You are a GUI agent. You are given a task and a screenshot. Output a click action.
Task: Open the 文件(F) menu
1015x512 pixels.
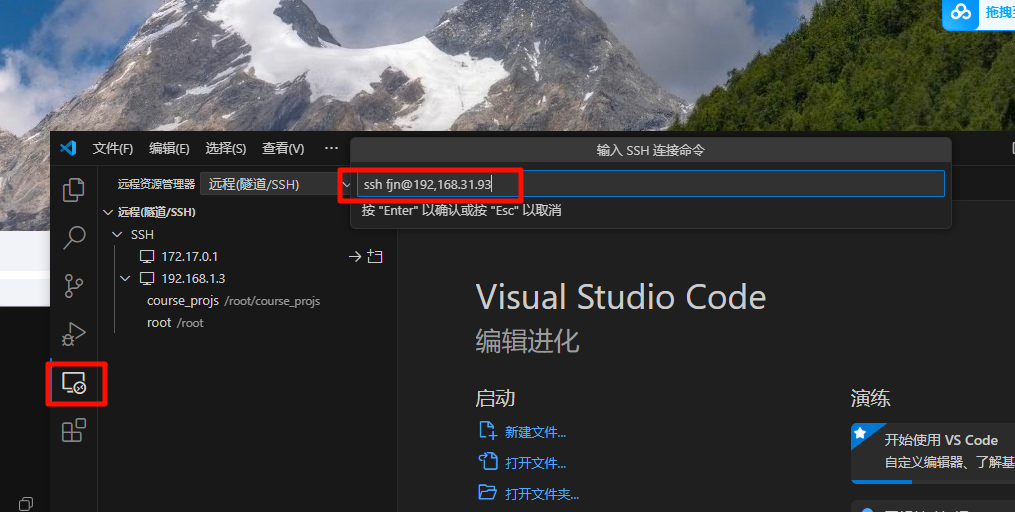pyautogui.click(x=113, y=149)
